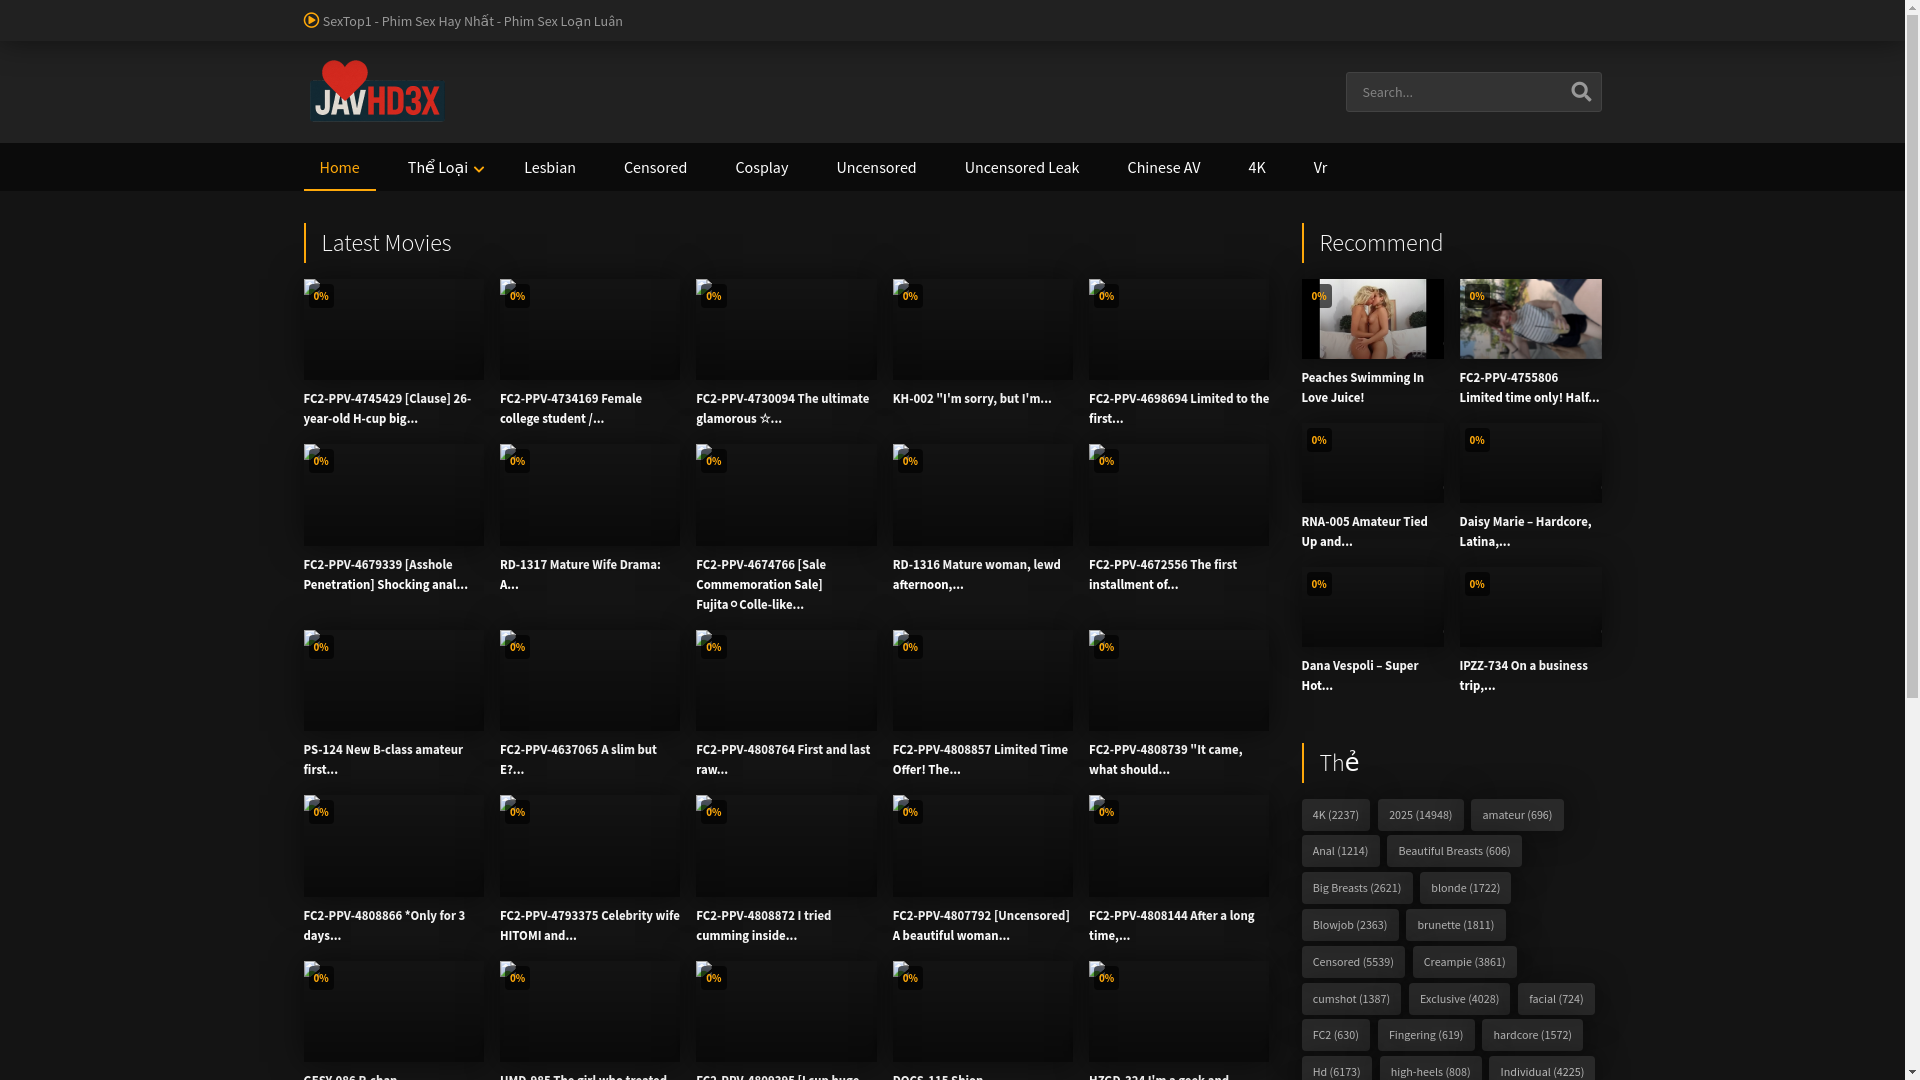
Task: Click the Exclusive (4028) tag
Action: [1458, 999]
